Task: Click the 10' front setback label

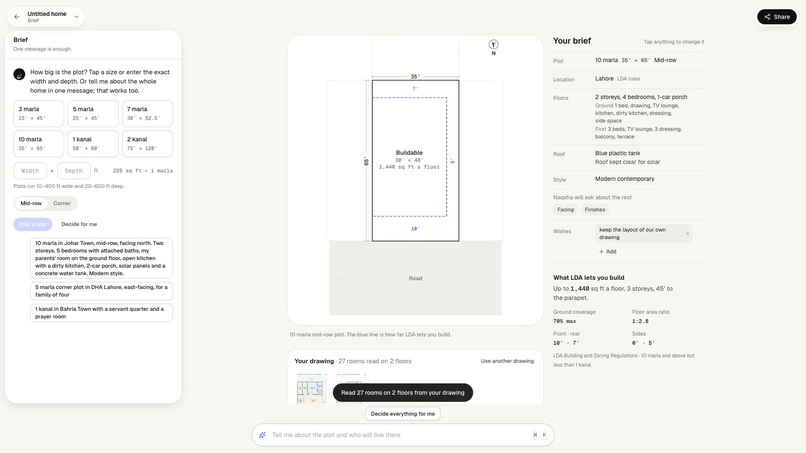Action: [x=415, y=229]
